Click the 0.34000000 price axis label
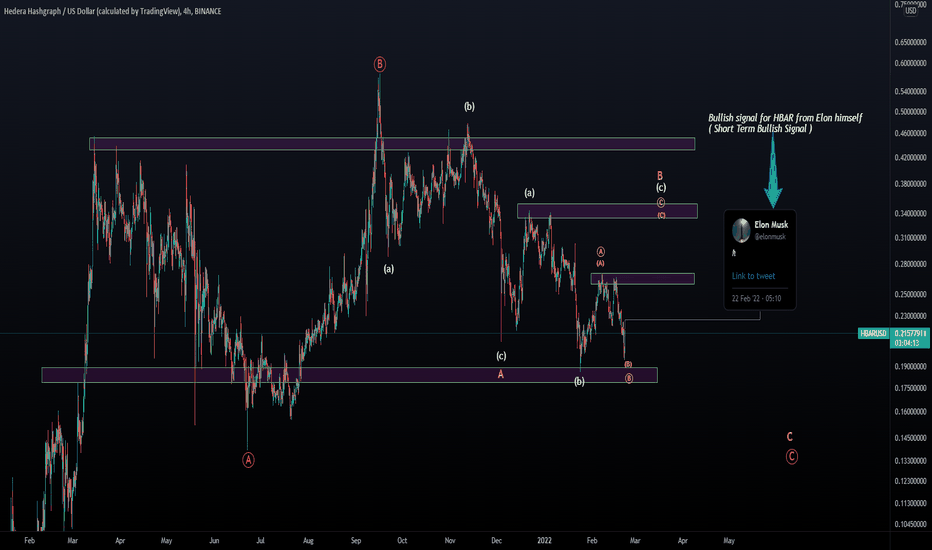Image resolution: width=932 pixels, height=550 pixels. point(910,213)
